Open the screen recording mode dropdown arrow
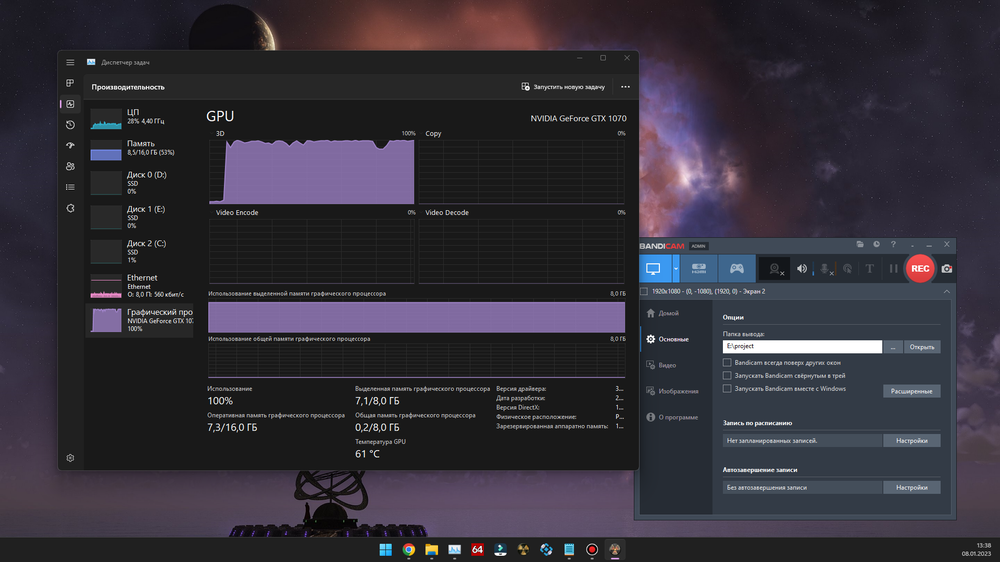 676,269
